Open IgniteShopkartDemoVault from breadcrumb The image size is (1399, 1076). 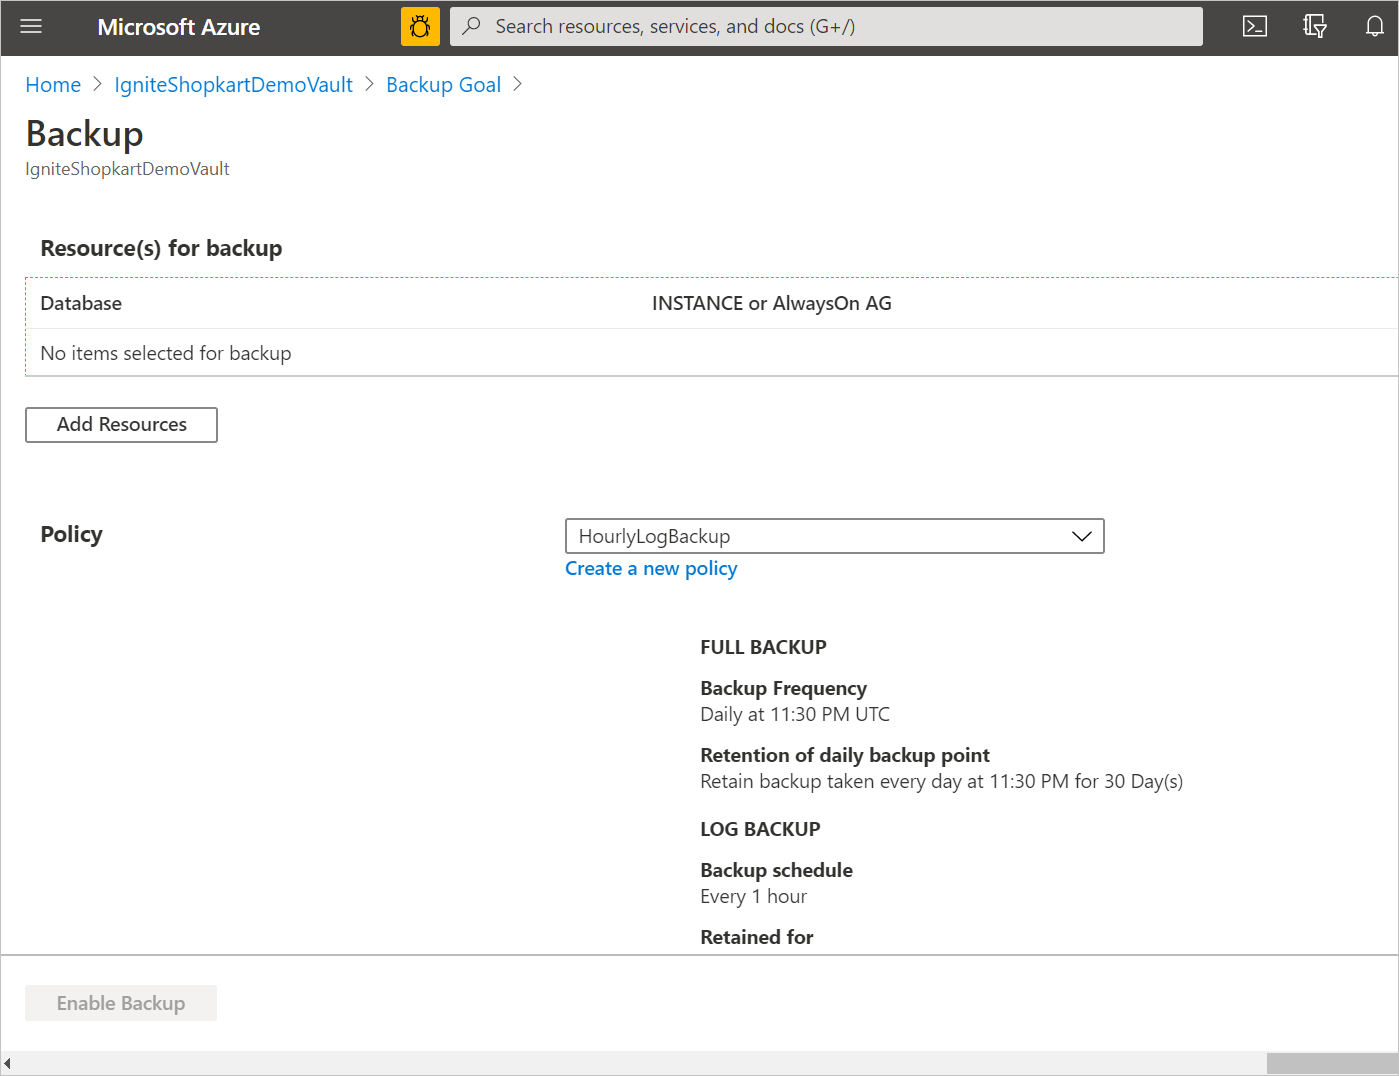point(233,85)
